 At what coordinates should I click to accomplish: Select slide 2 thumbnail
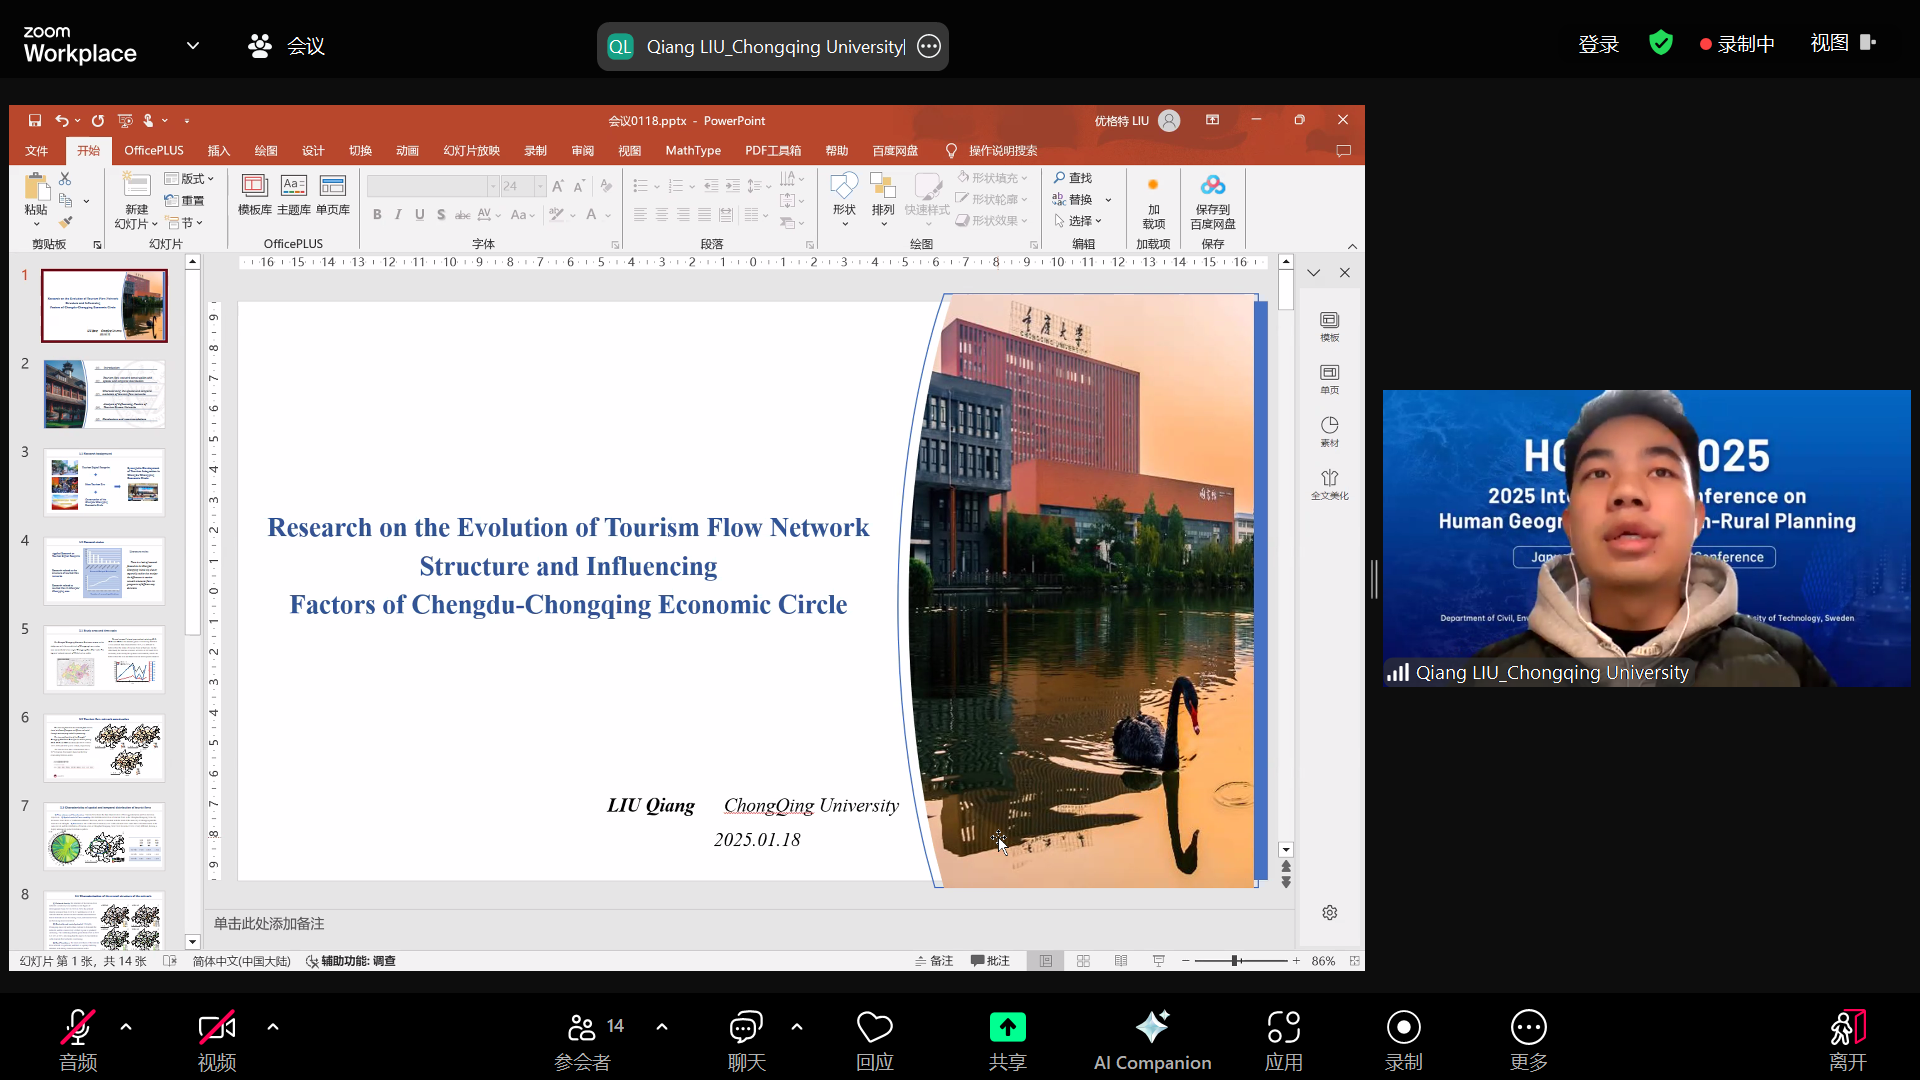tap(104, 394)
